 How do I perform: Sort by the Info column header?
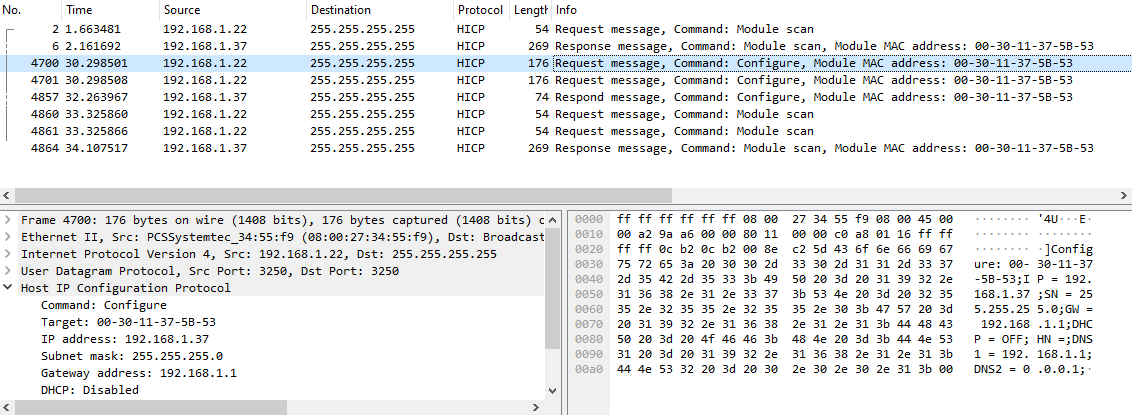567,9
